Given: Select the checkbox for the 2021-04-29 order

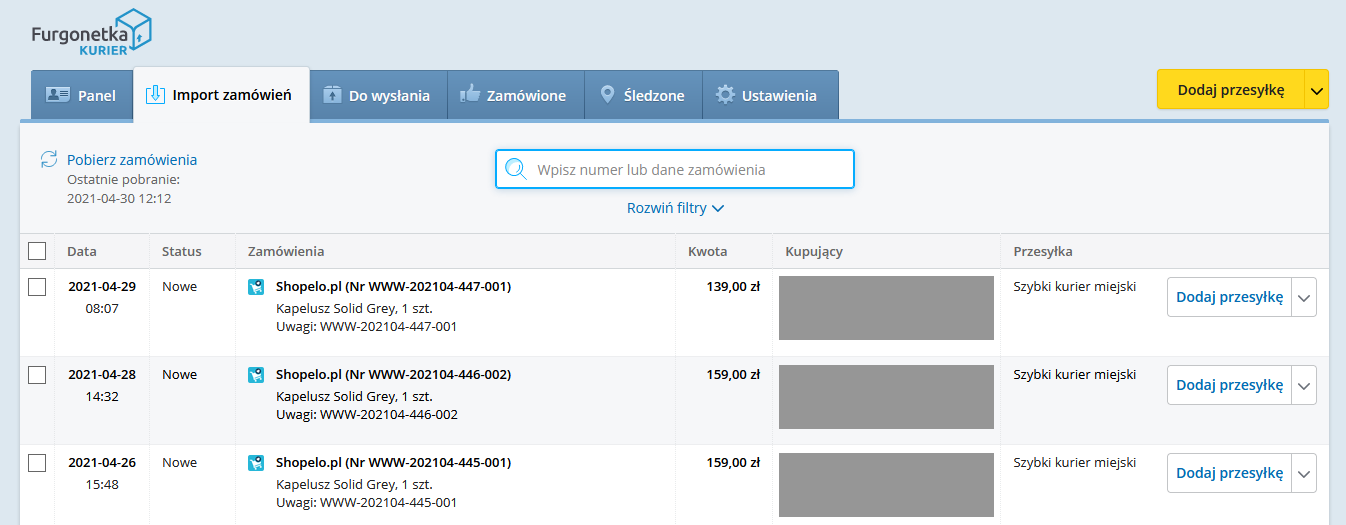Looking at the screenshot, I should click(x=37, y=287).
